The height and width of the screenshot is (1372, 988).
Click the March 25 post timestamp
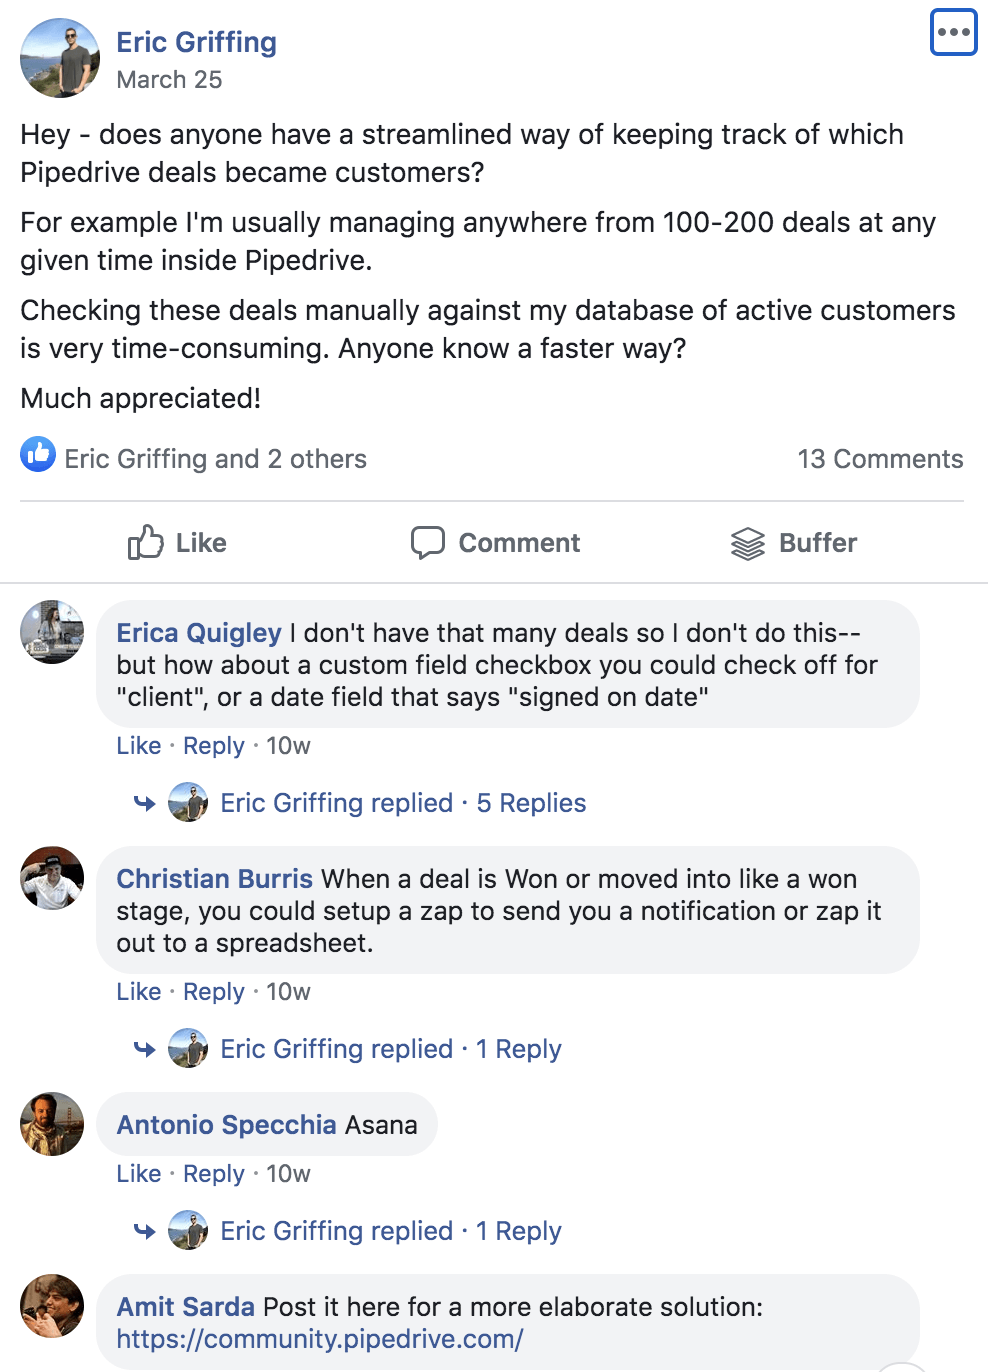pyautogui.click(x=169, y=80)
